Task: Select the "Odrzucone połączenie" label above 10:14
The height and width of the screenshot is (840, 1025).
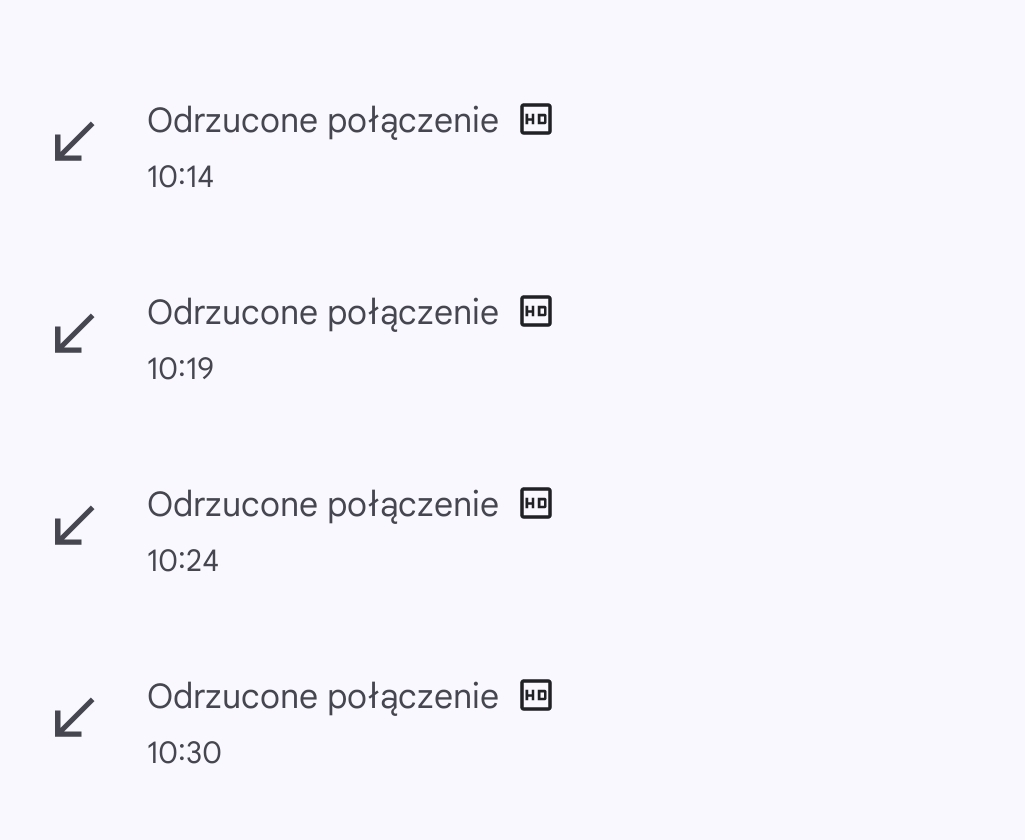Action: (x=322, y=121)
